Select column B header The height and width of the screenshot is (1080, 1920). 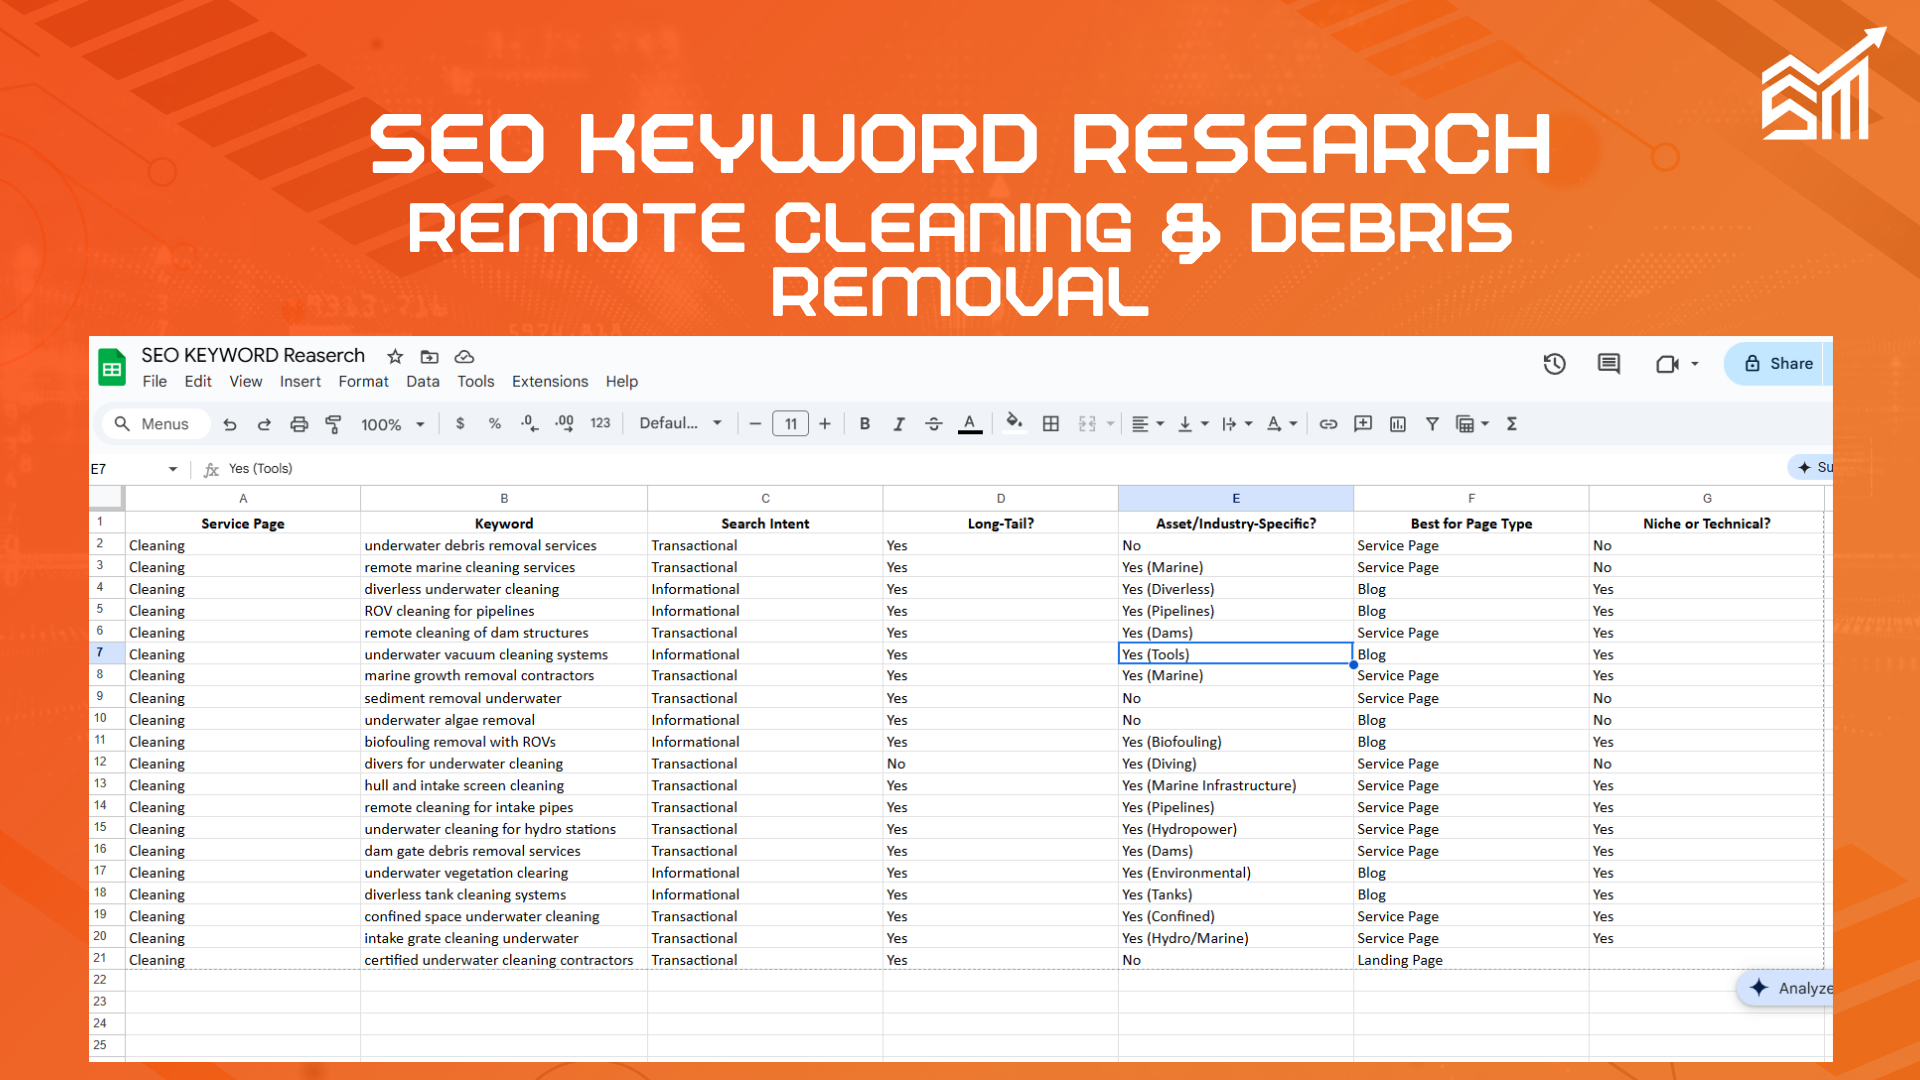504,498
